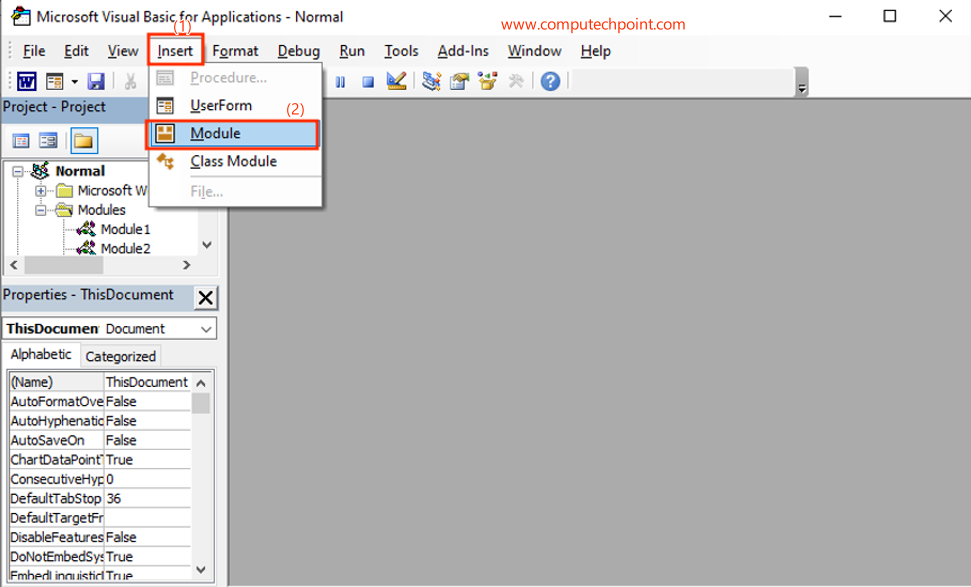The height and width of the screenshot is (587, 971).
Task: Open the Tools menu
Action: point(401,51)
